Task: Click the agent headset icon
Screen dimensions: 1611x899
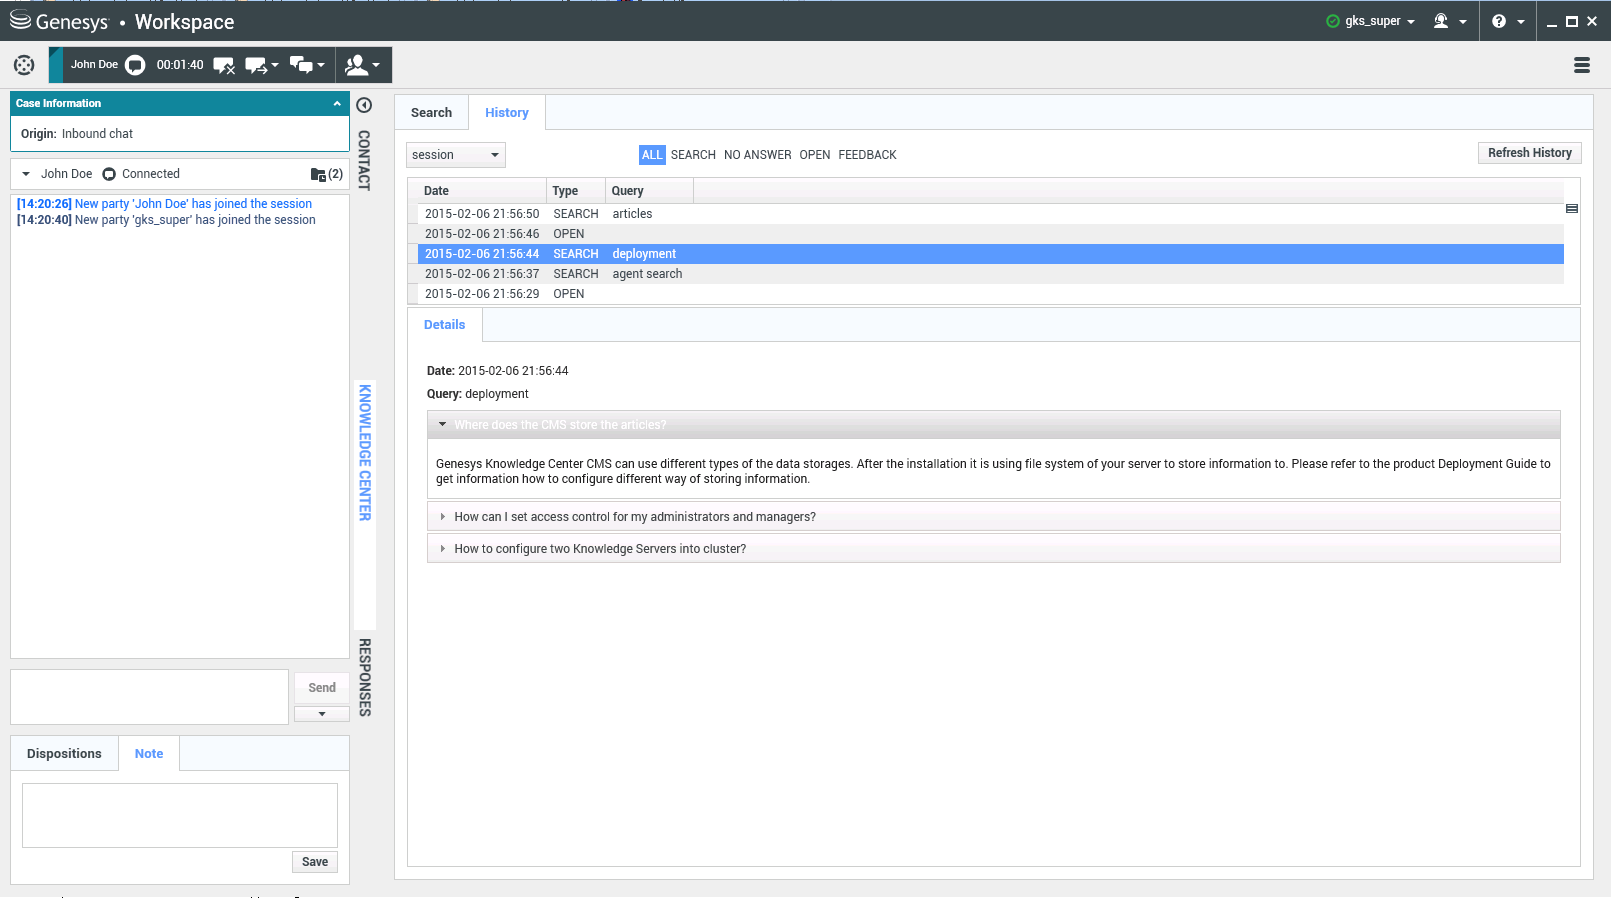Action: [x=1441, y=21]
